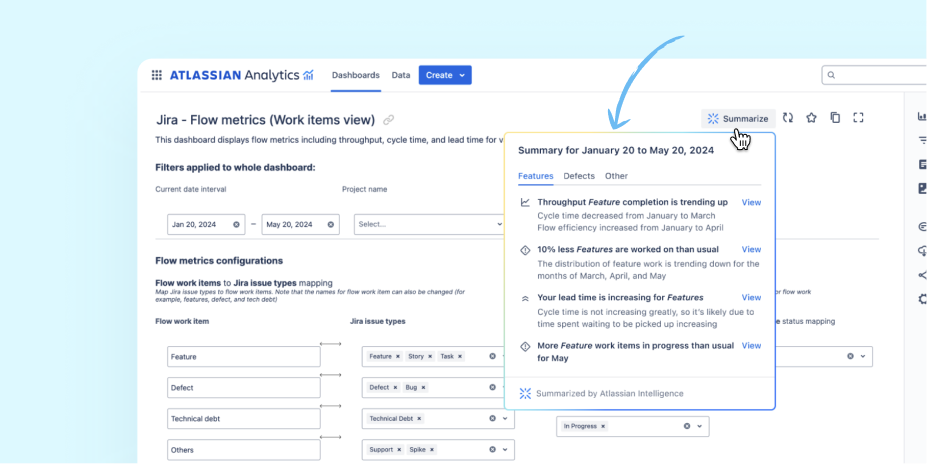927x464 pixels.
Task: Click the duplicate dashboard icon
Action: click(835, 118)
